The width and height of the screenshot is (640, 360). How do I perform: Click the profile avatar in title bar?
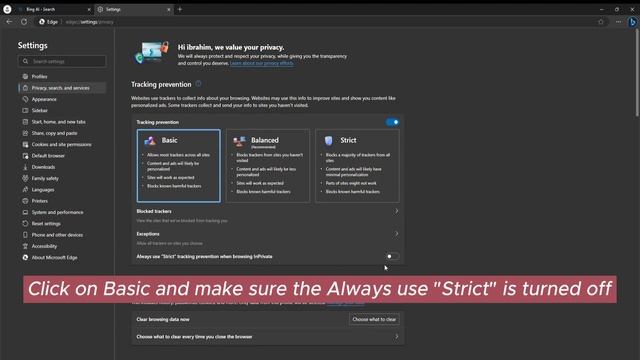pos(7,9)
